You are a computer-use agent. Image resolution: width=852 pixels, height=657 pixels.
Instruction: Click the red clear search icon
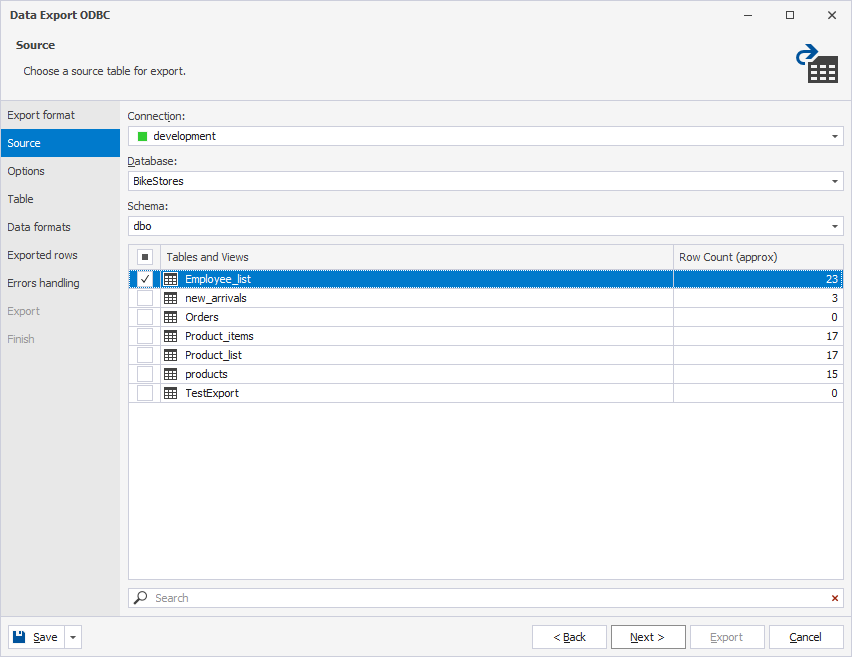click(835, 598)
